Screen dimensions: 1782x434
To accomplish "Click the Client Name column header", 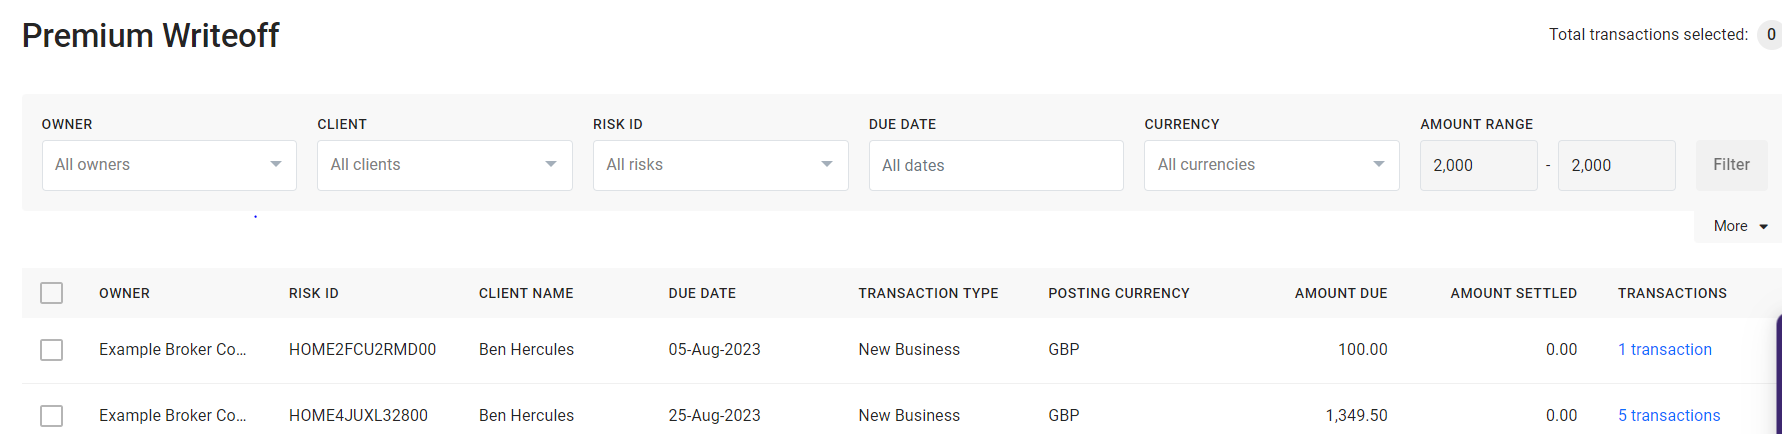I will (526, 293).
